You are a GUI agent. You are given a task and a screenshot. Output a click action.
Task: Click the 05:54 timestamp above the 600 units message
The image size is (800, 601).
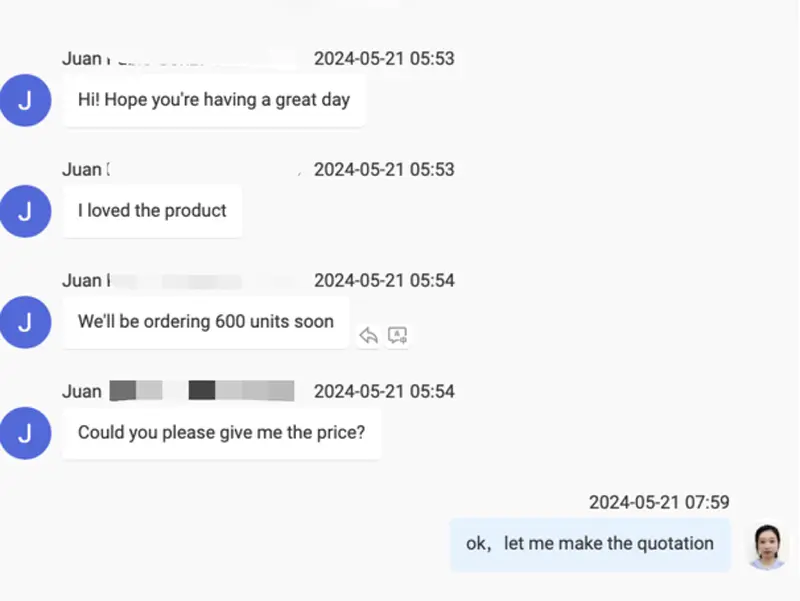coord(384,281)
